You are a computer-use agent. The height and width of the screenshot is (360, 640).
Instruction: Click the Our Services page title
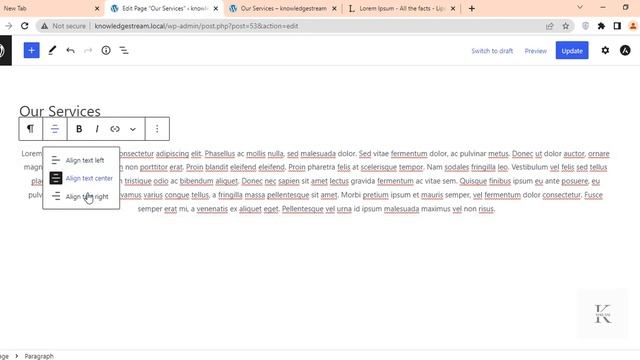point(60,111)
